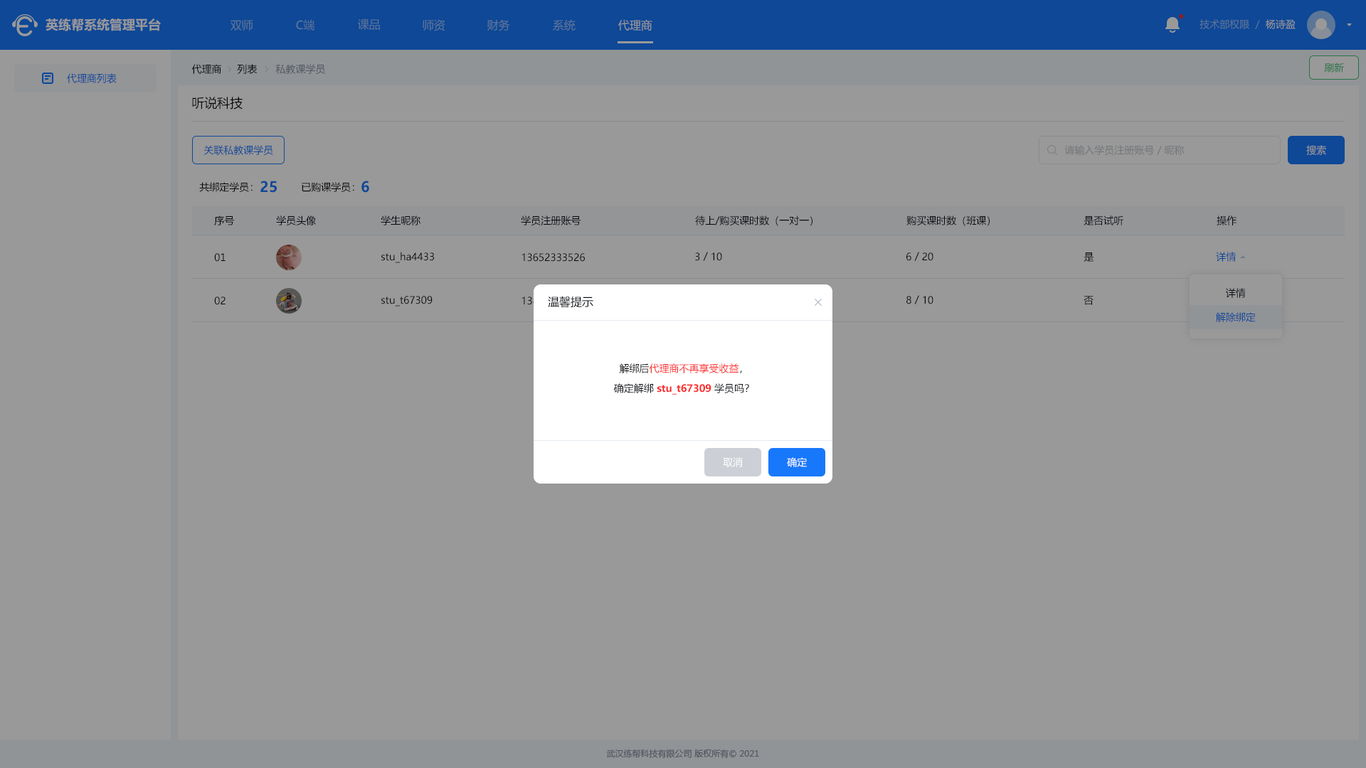Click 取消 in the dialog
1366x768 pixels.
(x=733, y=462)
